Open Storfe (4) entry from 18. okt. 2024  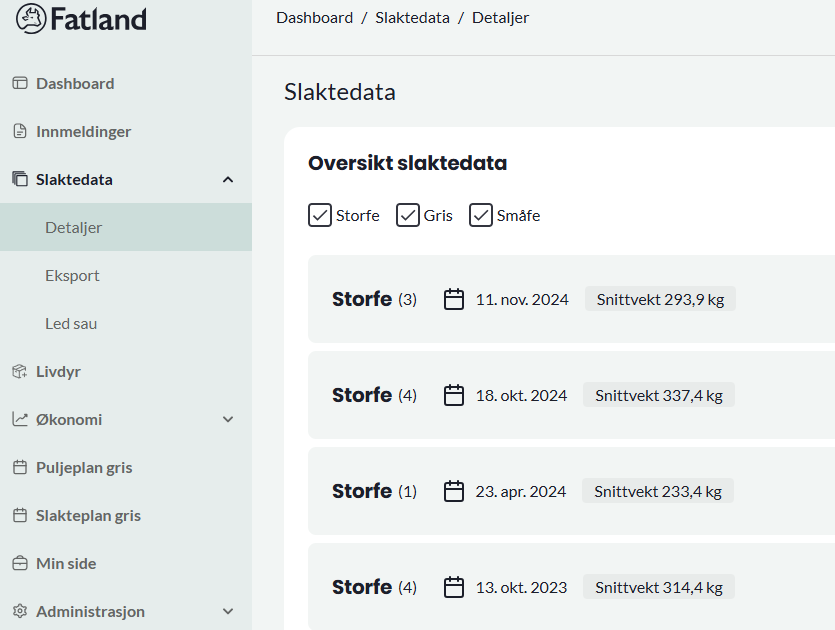click(x=571, y=395)
